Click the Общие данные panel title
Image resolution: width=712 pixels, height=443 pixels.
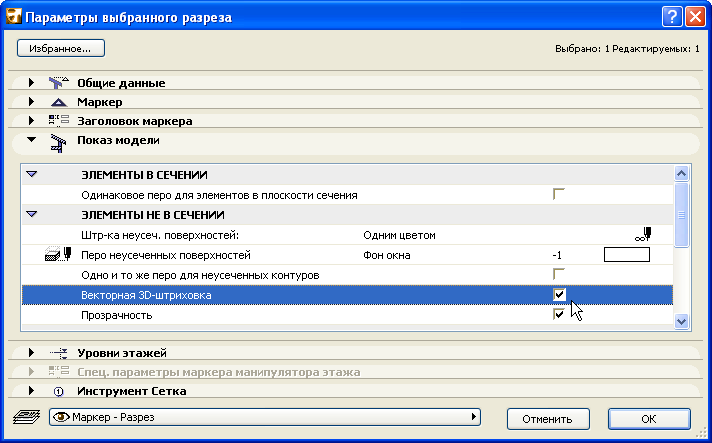[x=121, y=83]
